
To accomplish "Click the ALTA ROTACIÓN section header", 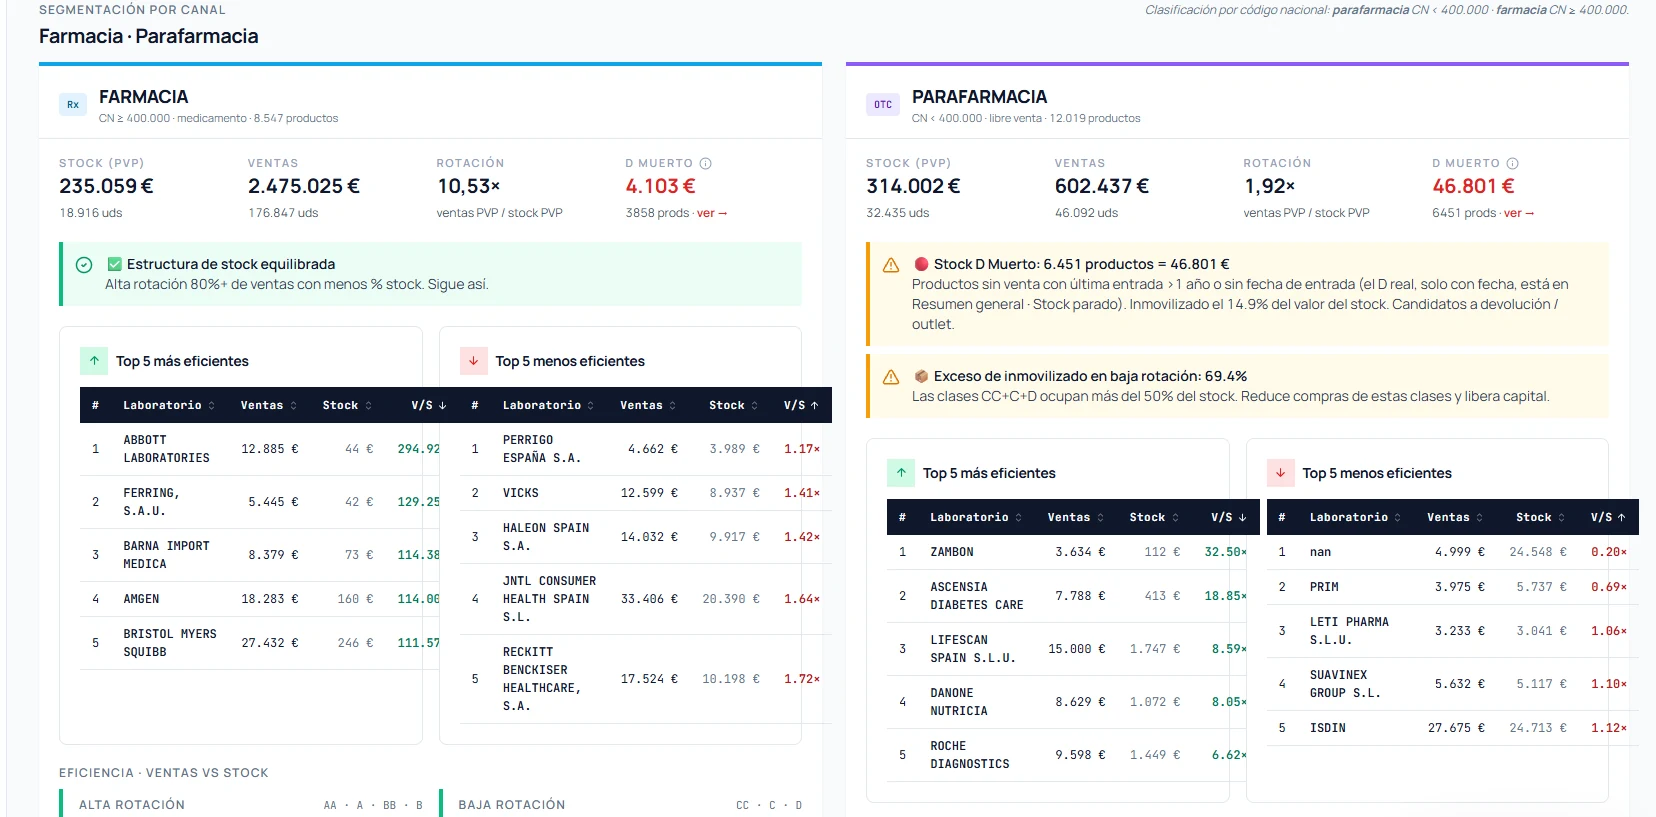I will point(132,805).
